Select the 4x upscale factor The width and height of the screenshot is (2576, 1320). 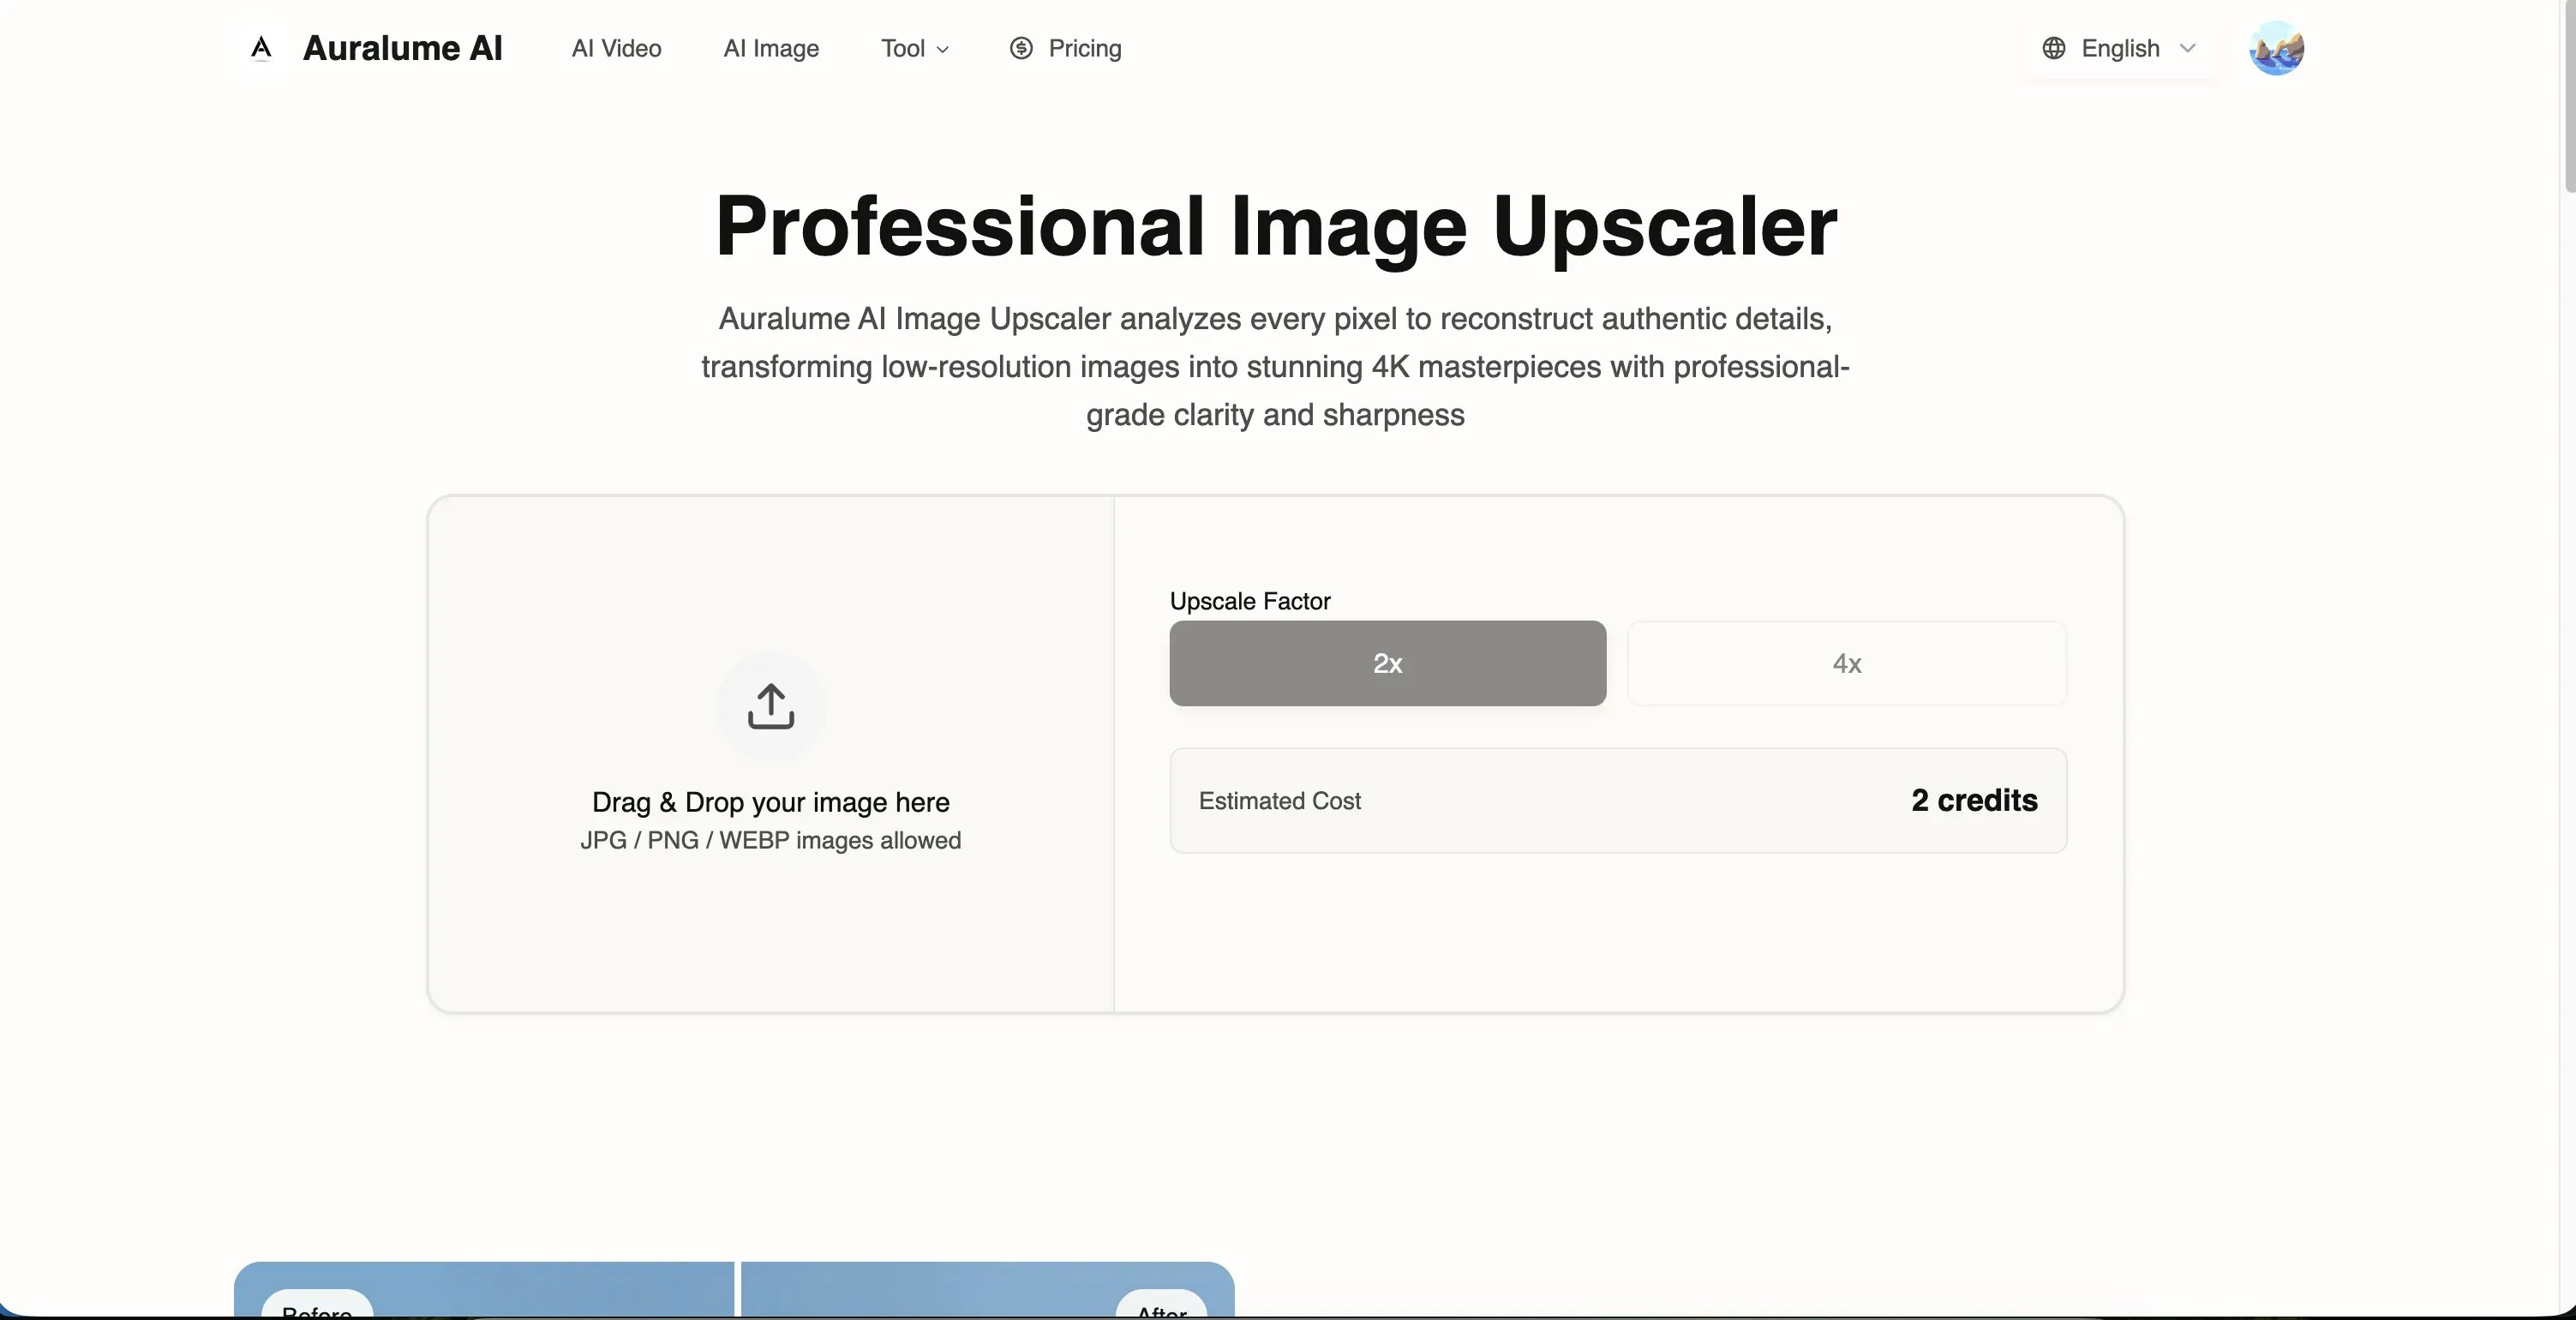(x=1846, y=663)
